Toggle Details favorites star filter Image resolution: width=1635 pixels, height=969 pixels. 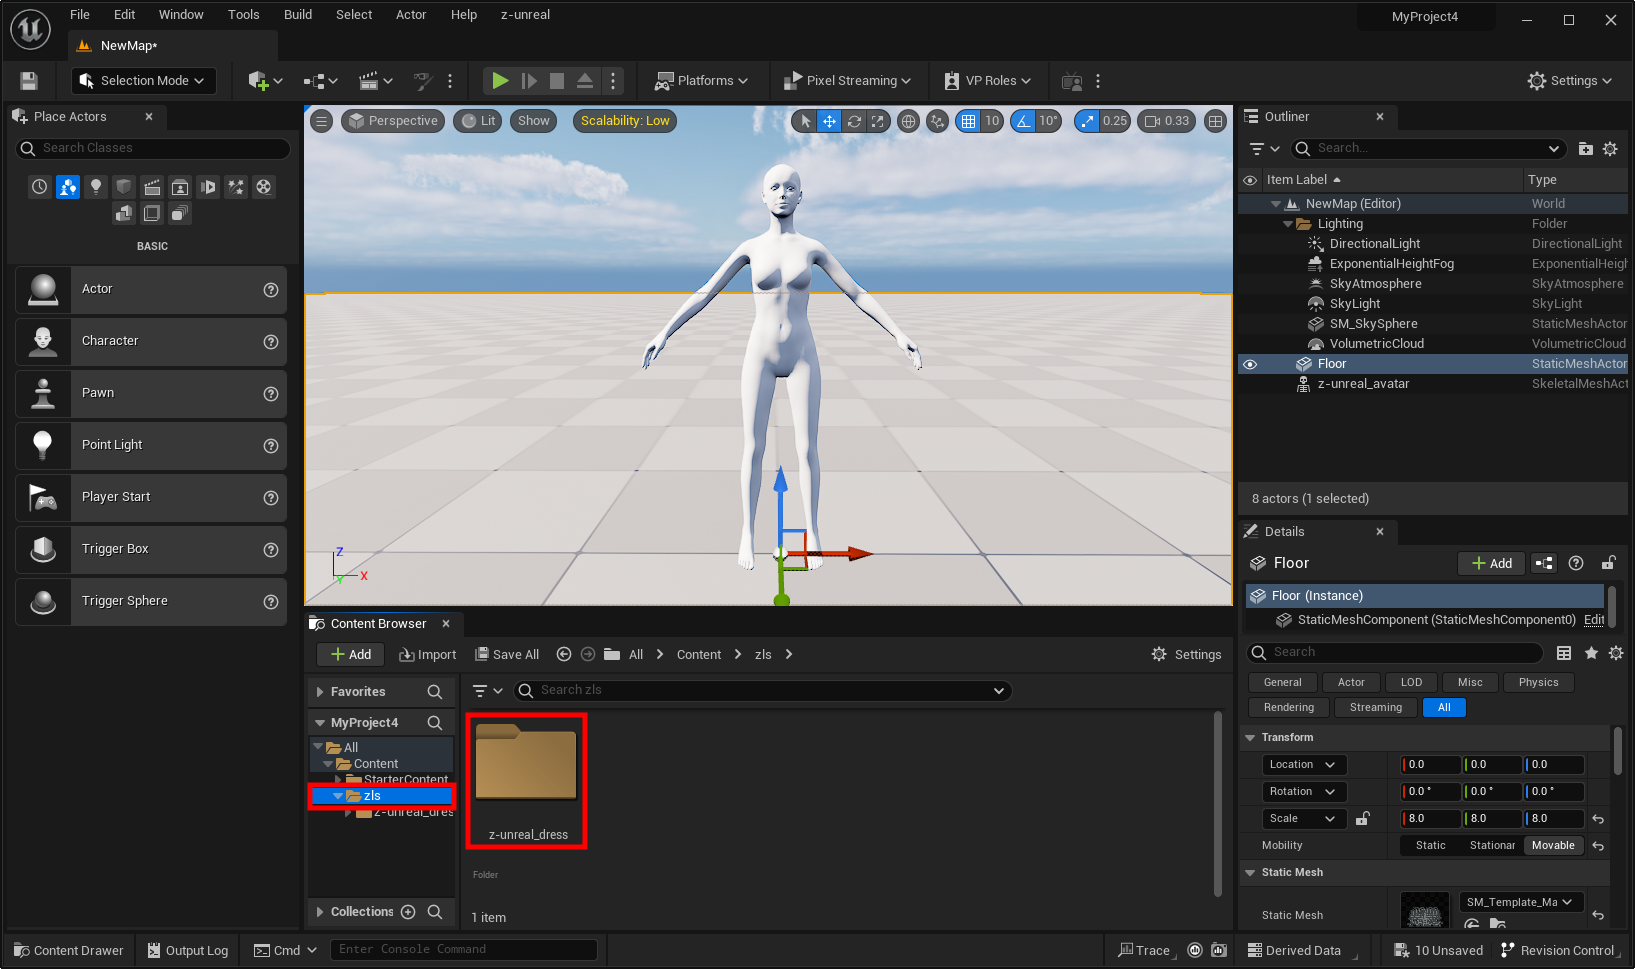coord(1591,653)
